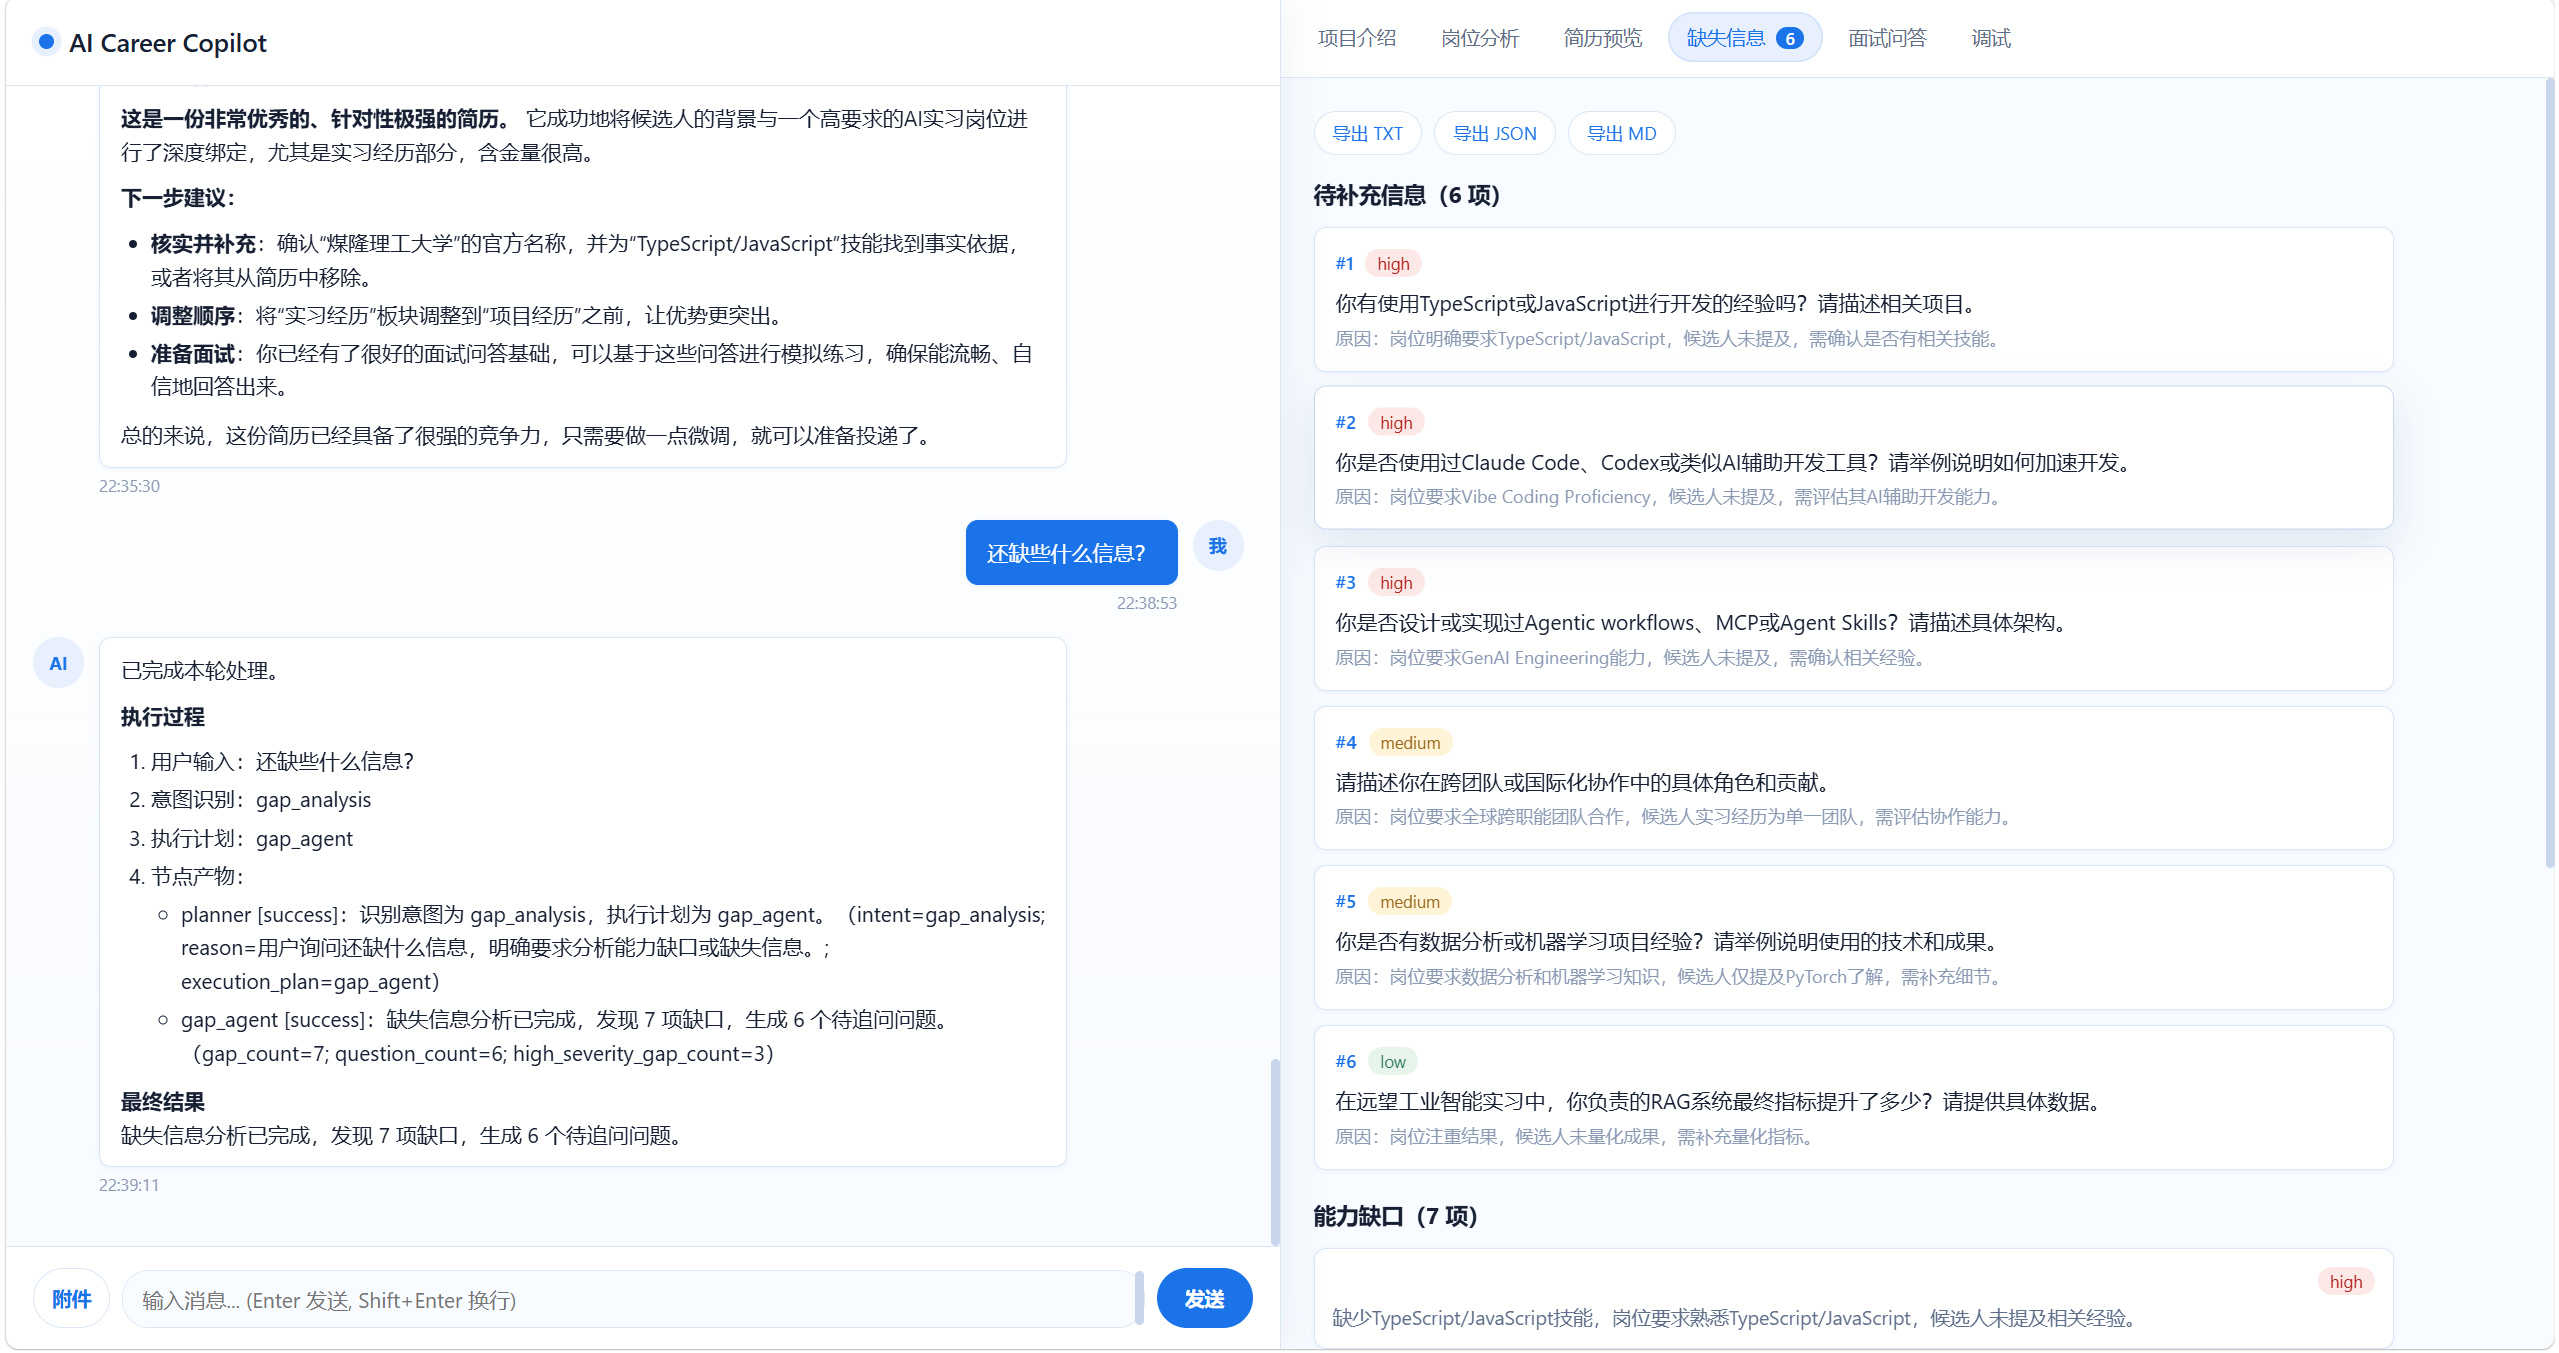The width and height of the screenshot is (2559, 1353).
Task: Click the timestamp 22:35:30
Action: 129,486
